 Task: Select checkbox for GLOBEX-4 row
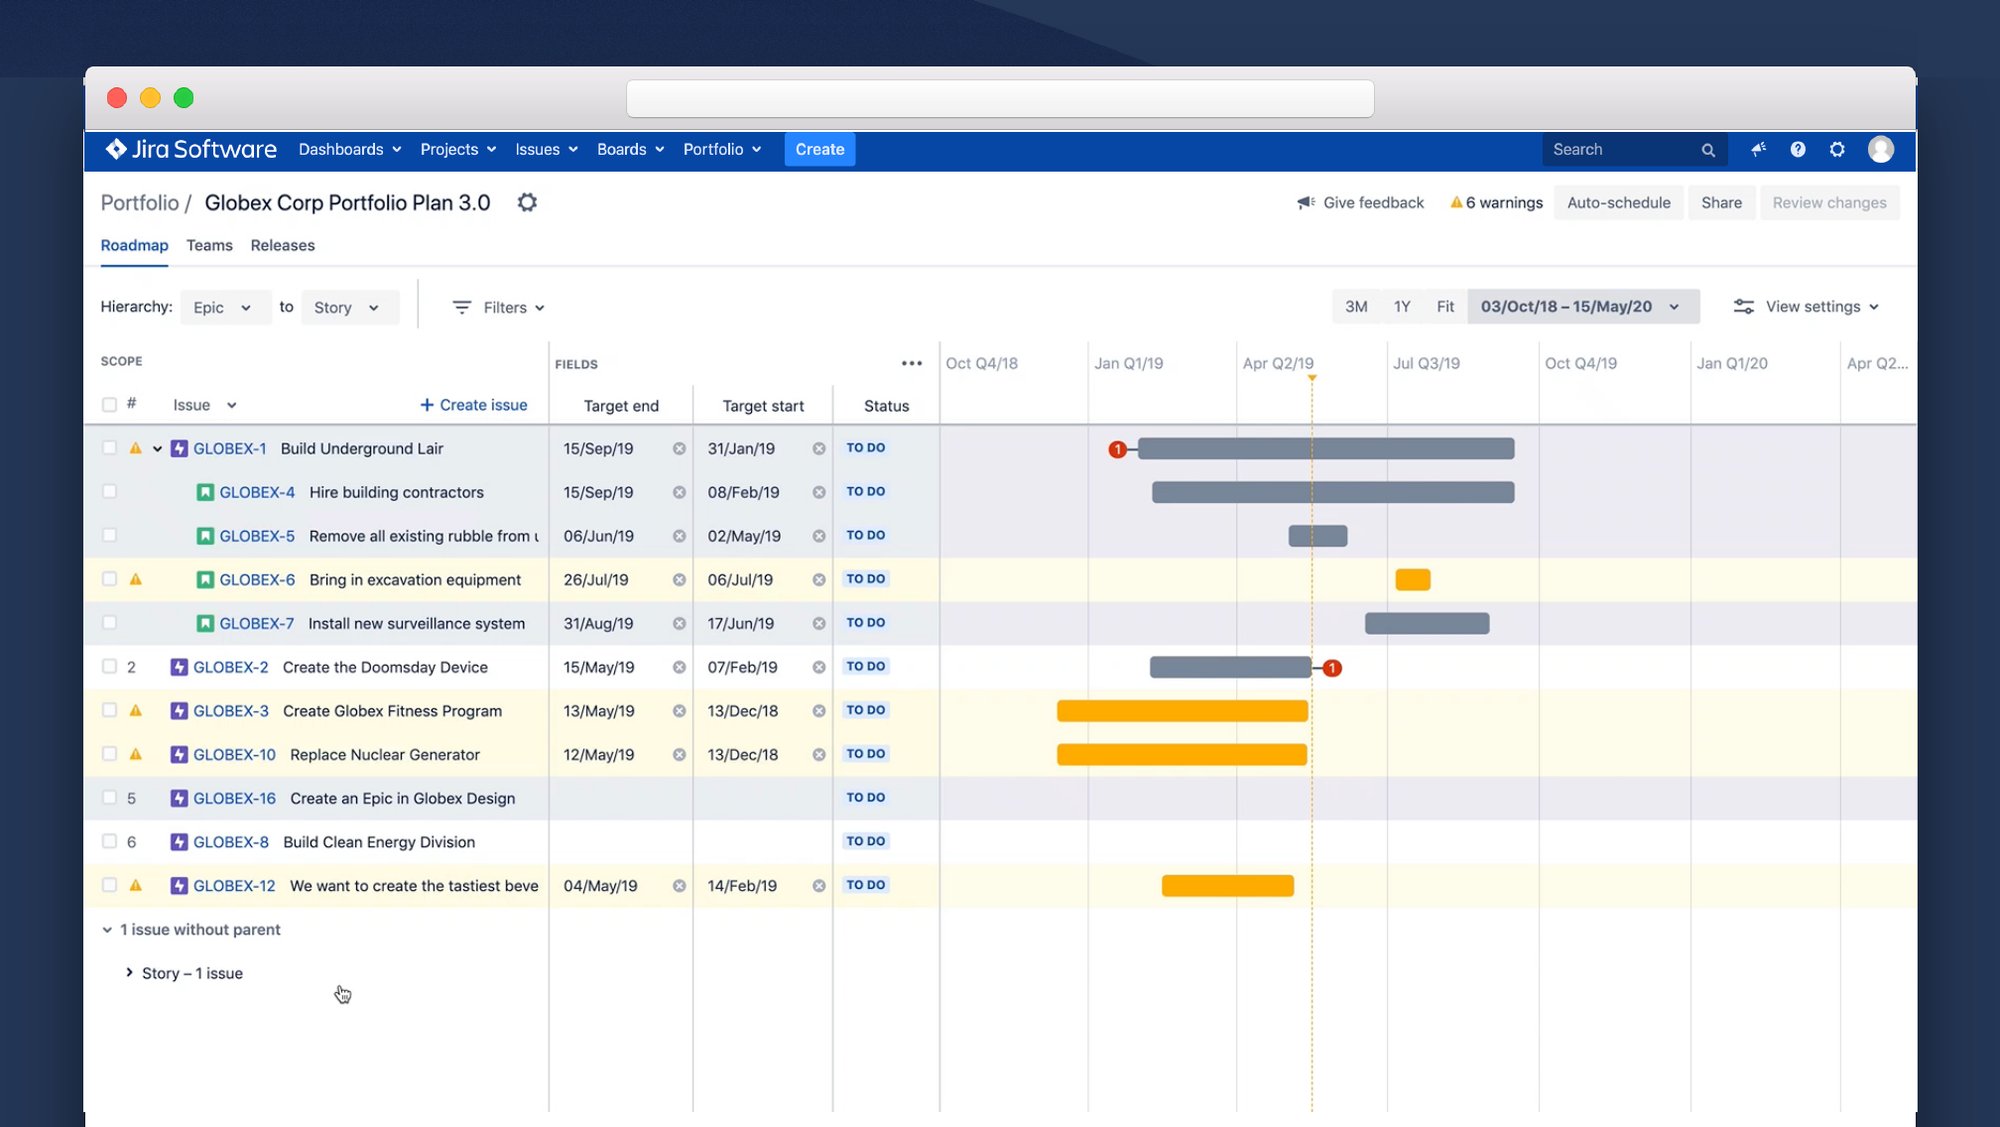click(109, 492)
